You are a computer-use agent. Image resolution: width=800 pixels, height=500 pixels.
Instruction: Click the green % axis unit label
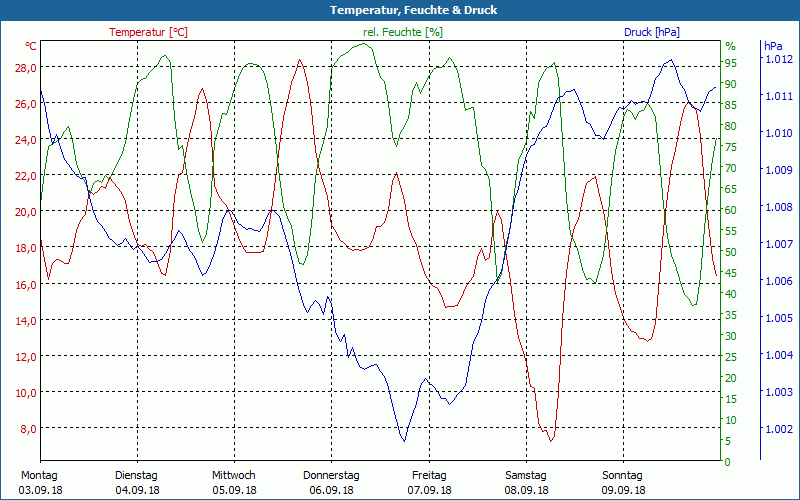[730, 46]
